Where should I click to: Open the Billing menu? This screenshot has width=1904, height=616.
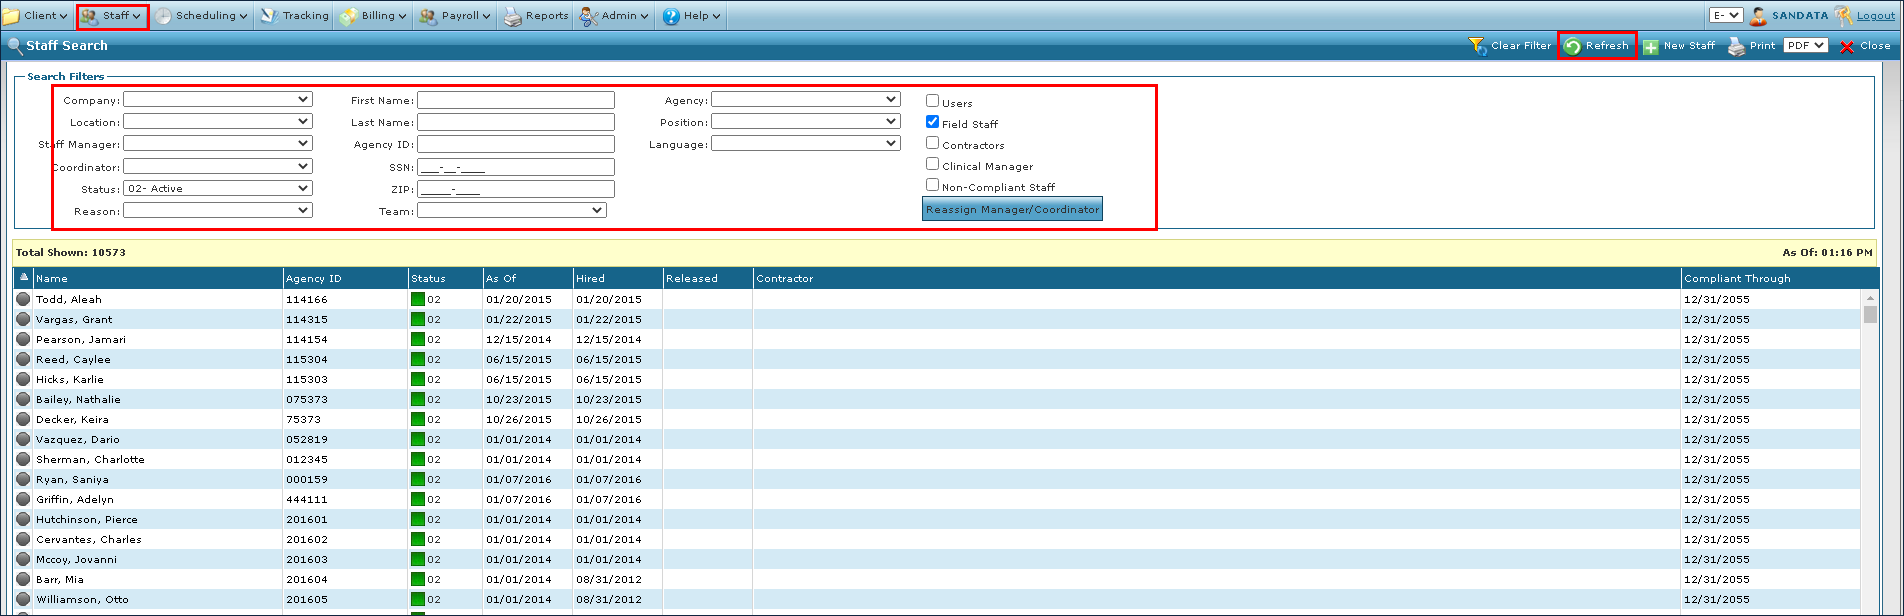[373, 16]
